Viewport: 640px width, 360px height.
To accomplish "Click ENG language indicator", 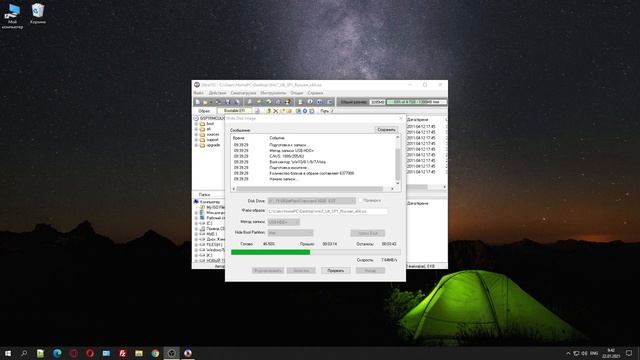I will tap(594, 353).
